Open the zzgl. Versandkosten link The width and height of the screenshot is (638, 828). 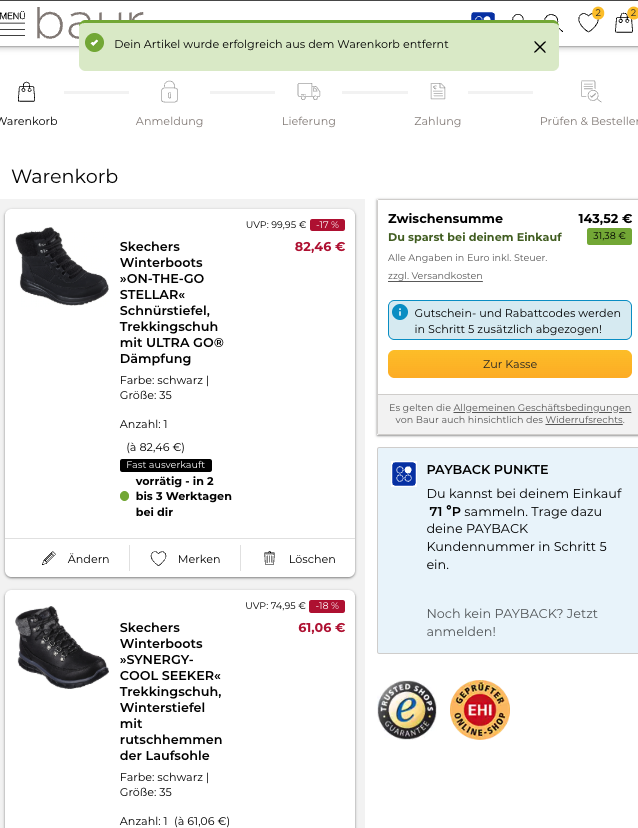(x=435, y=276)
